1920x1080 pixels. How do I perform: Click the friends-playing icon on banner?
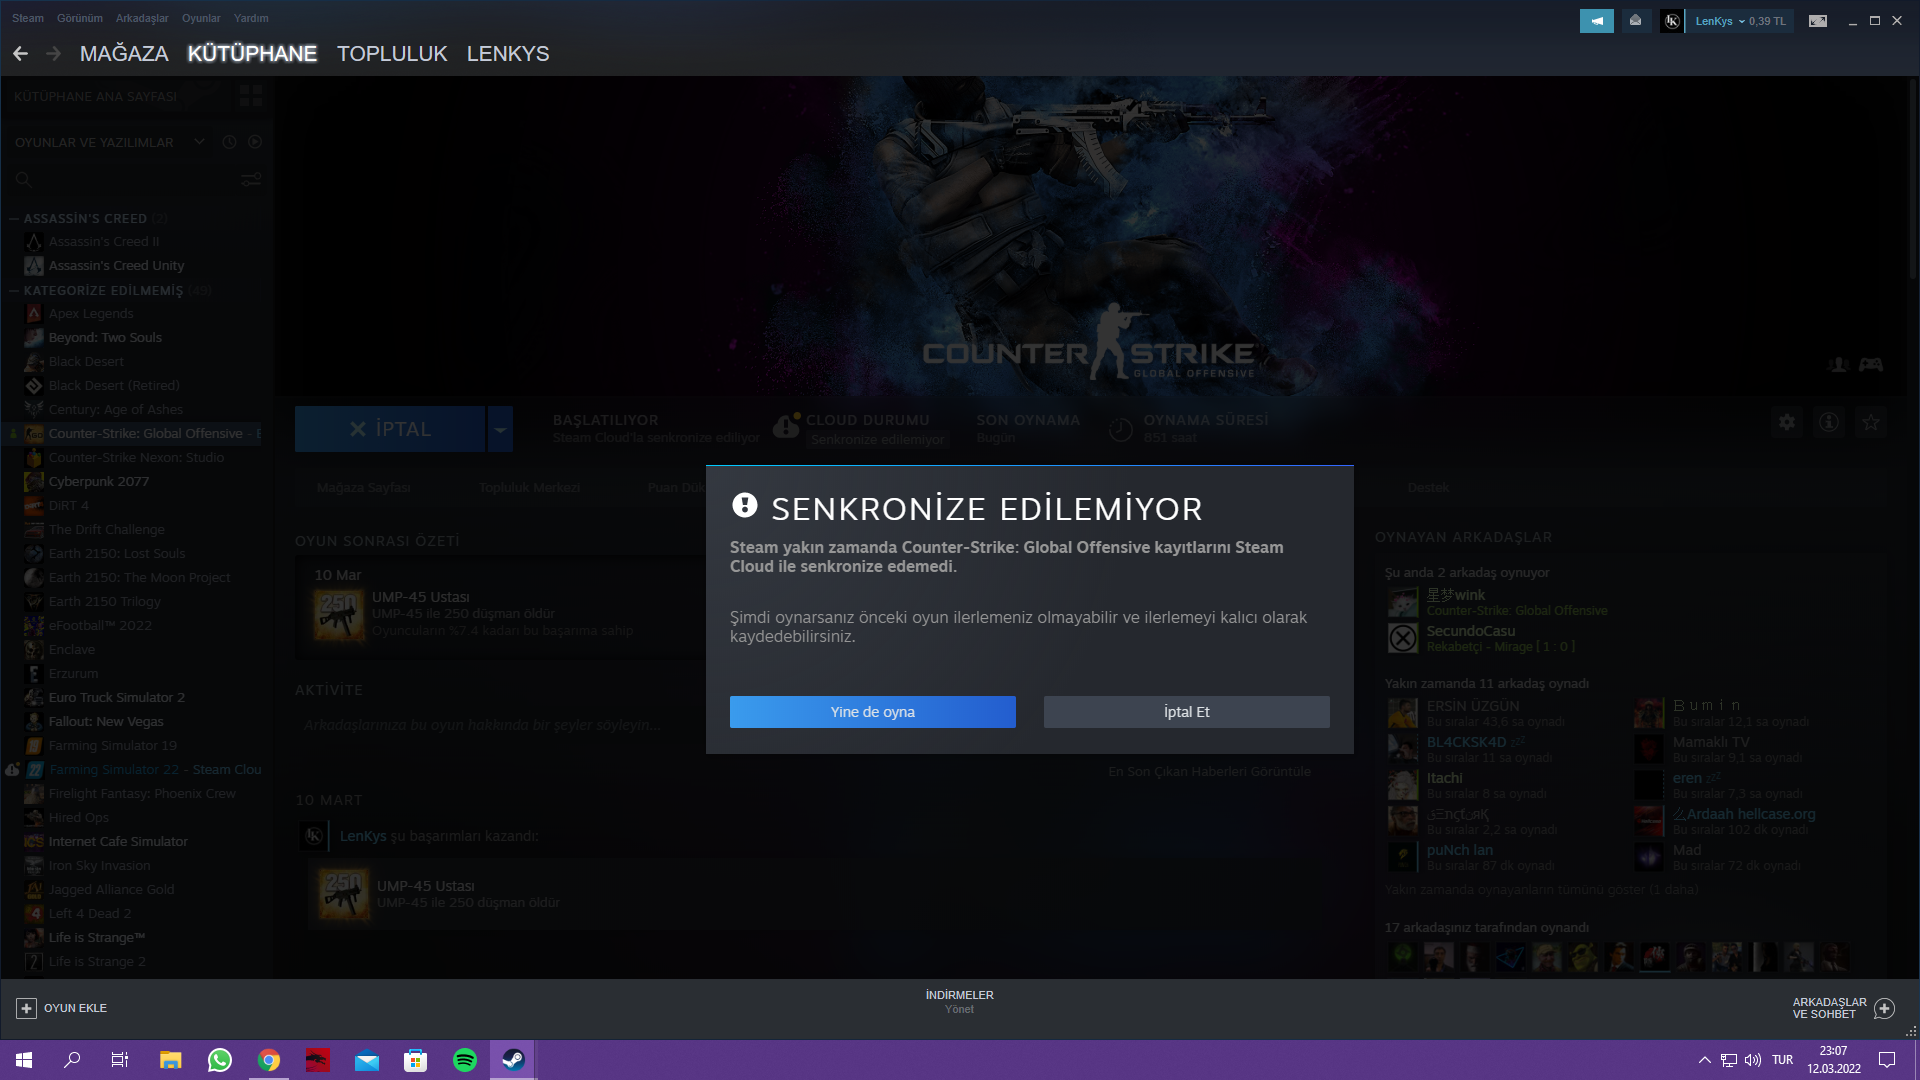coord(1838,365)
